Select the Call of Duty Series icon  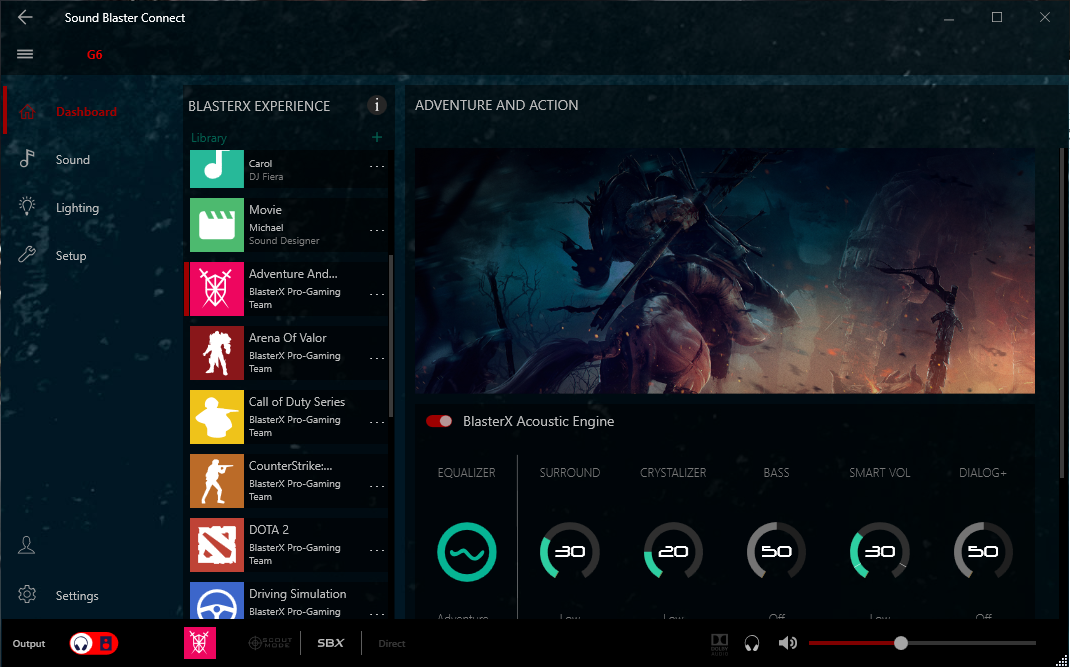[x=216, y=417]
